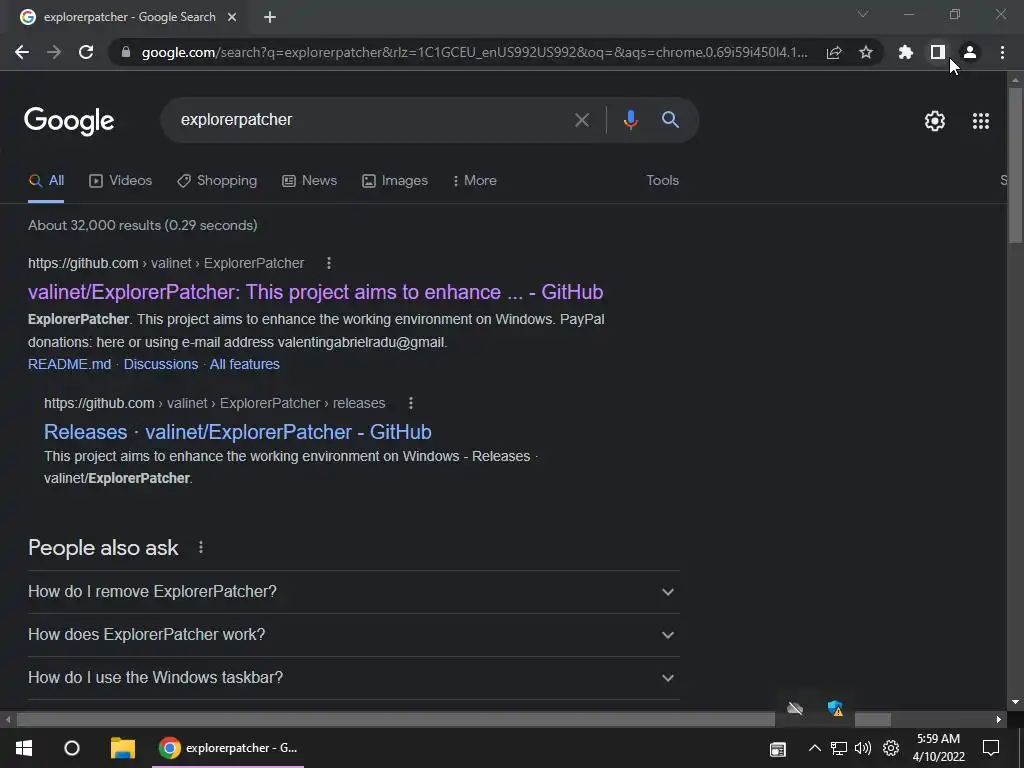Image resolution: width=1024 pixels, height=768 pixels.
Task: Expand How do I remove ExplorerPatcher
Action: coord(354,592)
